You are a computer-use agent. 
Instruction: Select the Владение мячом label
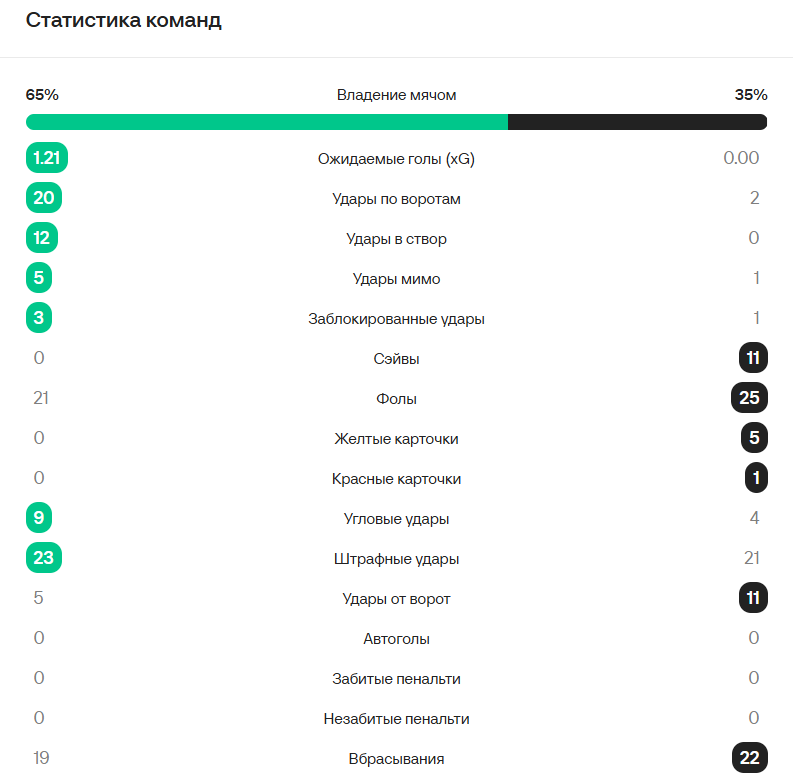click(x=396, y=95)
